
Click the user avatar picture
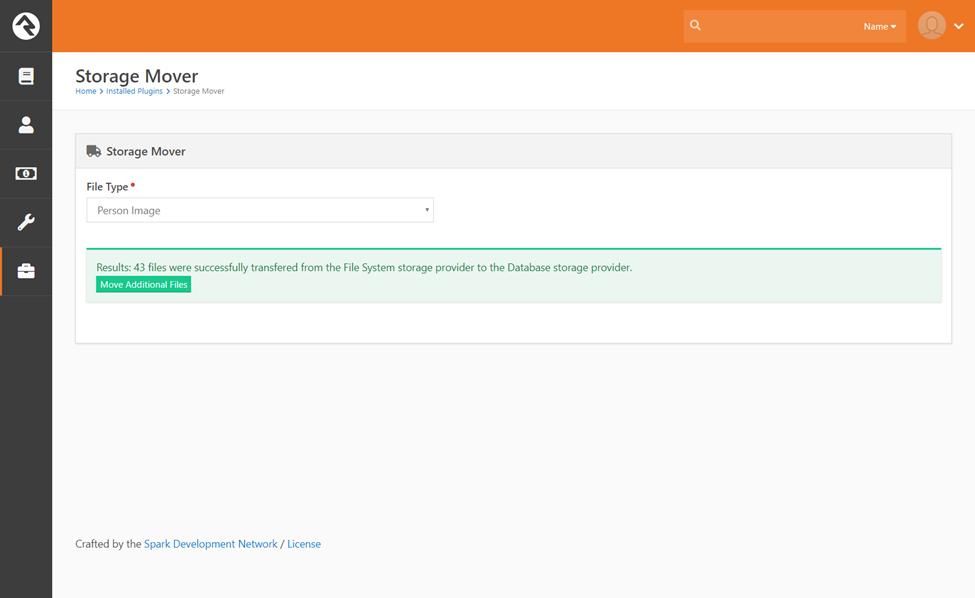point(931,25)
